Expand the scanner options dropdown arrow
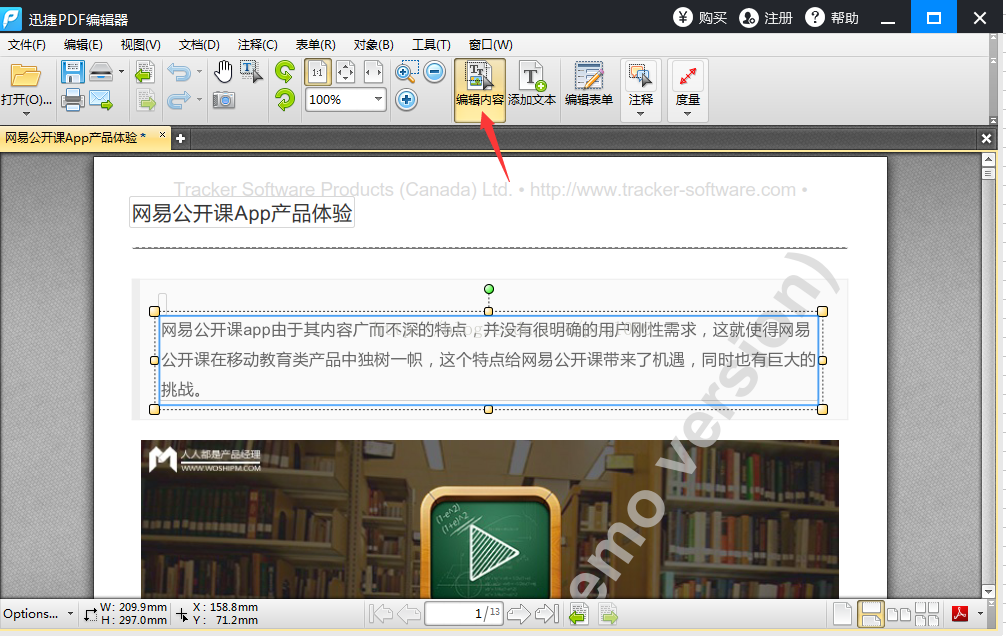Screen dimensions: 1006x636 121,72
